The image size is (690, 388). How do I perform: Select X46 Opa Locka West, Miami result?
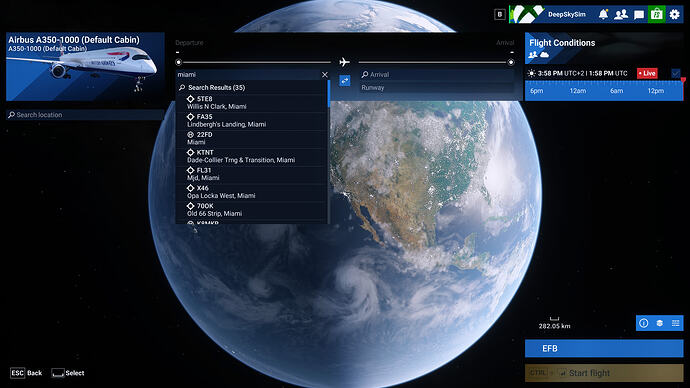pyautogui.click(x=252, y=192)
